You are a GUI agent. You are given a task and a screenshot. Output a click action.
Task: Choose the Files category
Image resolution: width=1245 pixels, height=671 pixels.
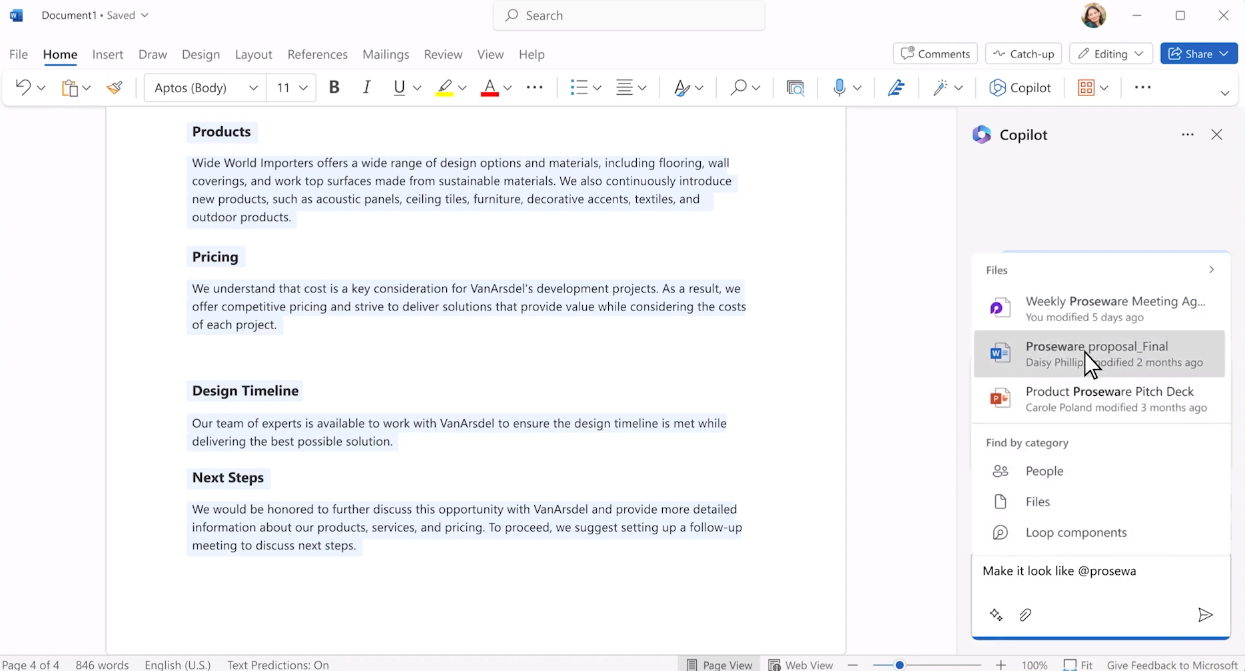click(1100, 502)
